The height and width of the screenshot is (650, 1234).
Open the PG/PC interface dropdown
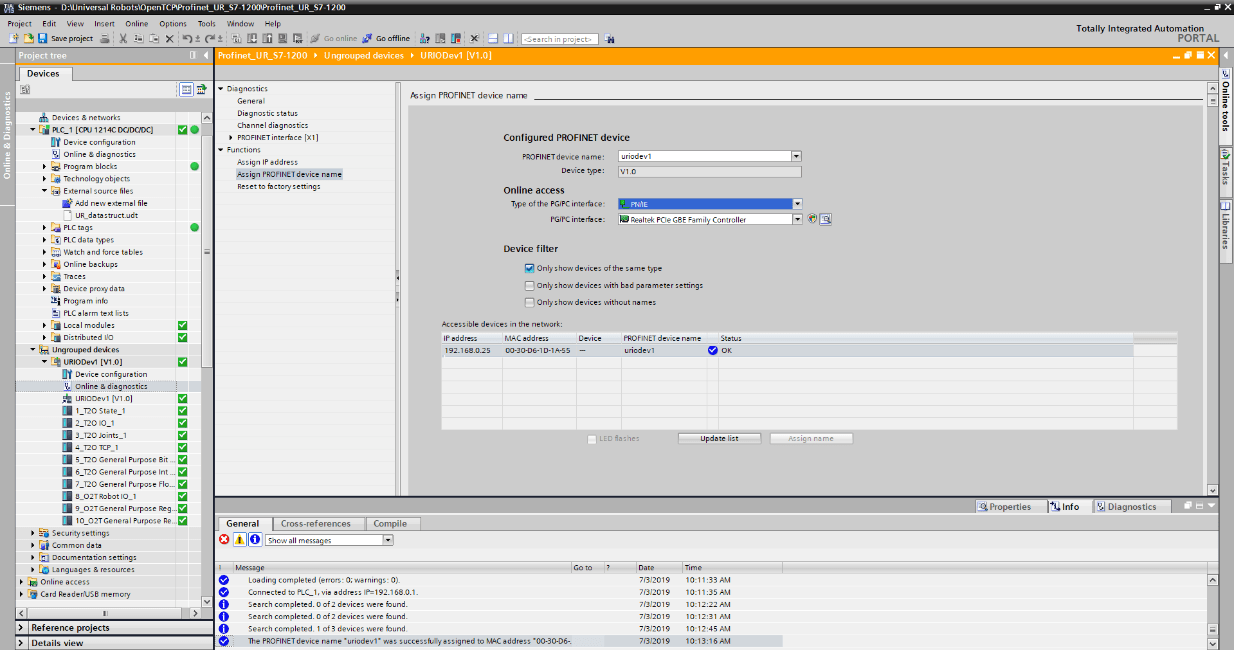click(x=797, y=220)
